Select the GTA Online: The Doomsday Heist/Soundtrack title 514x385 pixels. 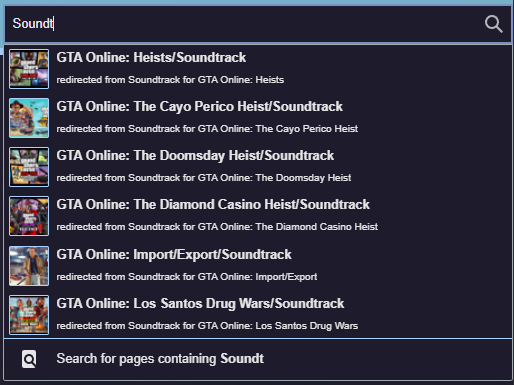[x=195, y=156]
